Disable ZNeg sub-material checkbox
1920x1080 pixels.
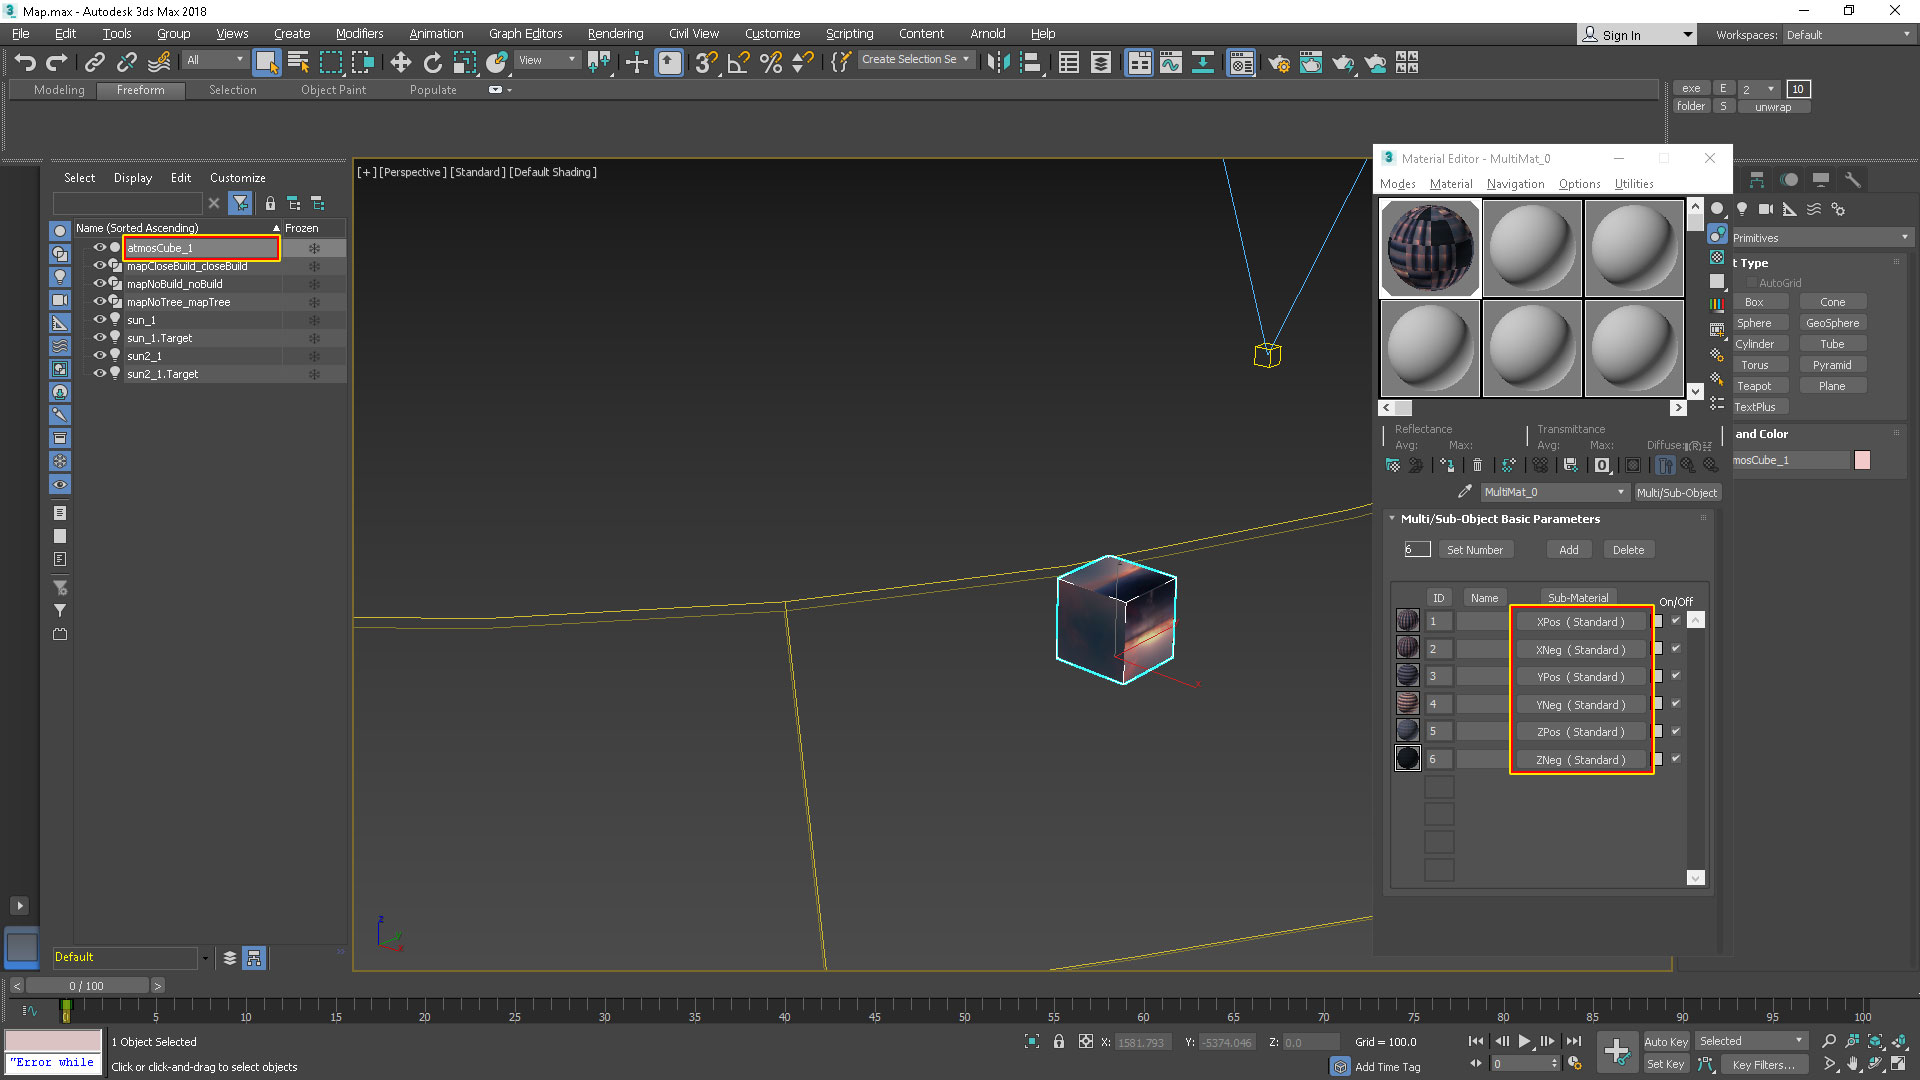pos(1676,759)
